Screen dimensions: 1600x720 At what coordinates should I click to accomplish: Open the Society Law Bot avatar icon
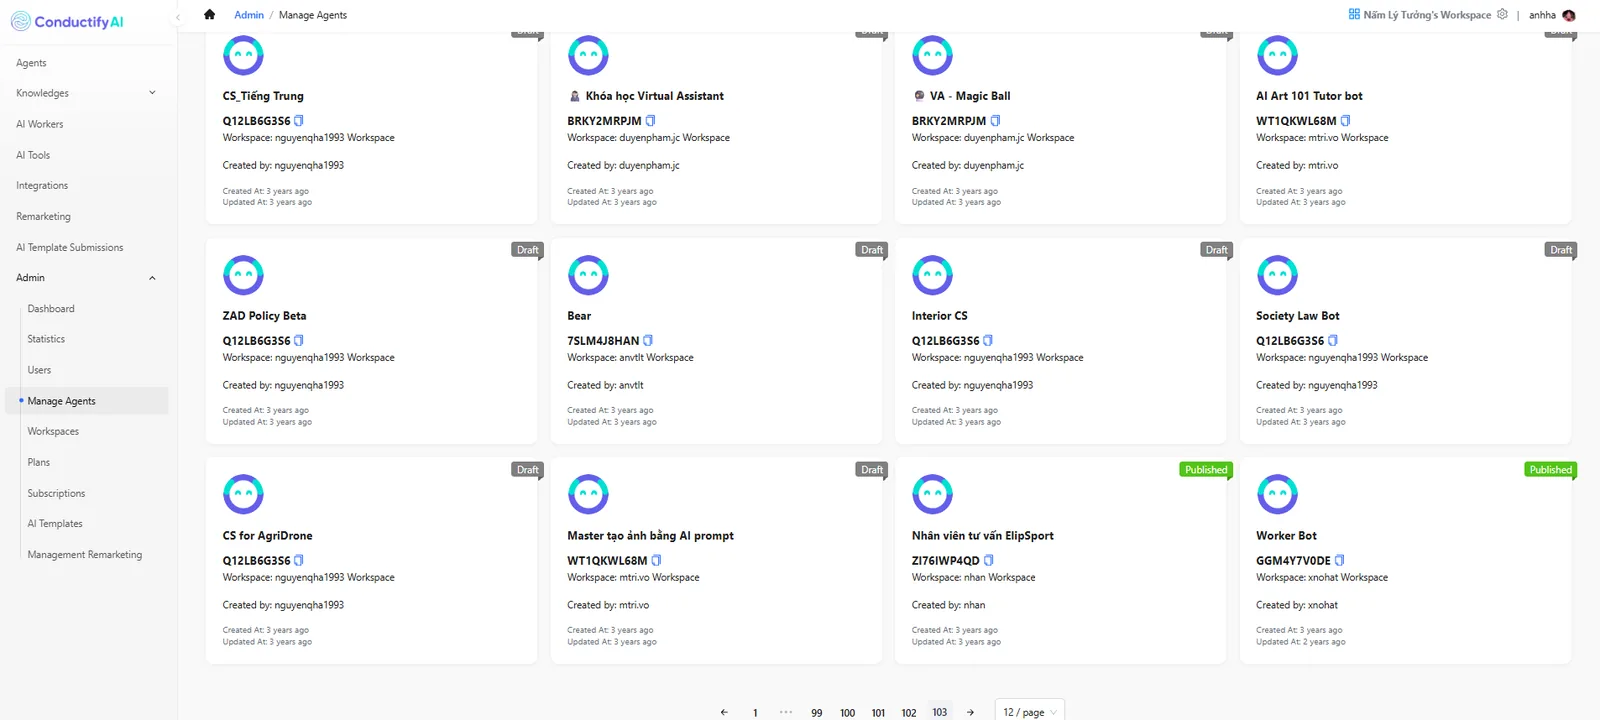tap(1277, 275)
